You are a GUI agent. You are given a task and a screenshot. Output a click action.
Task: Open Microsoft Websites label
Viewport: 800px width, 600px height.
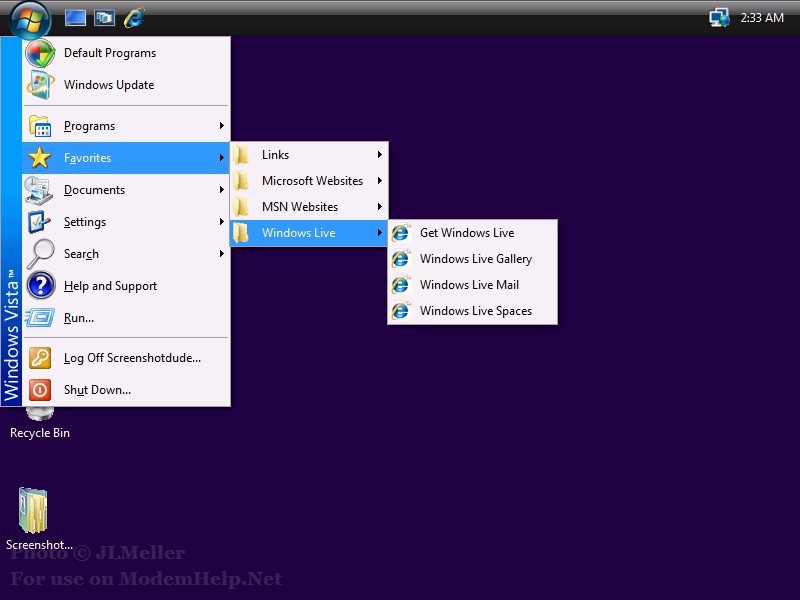(x=312, y=181)
